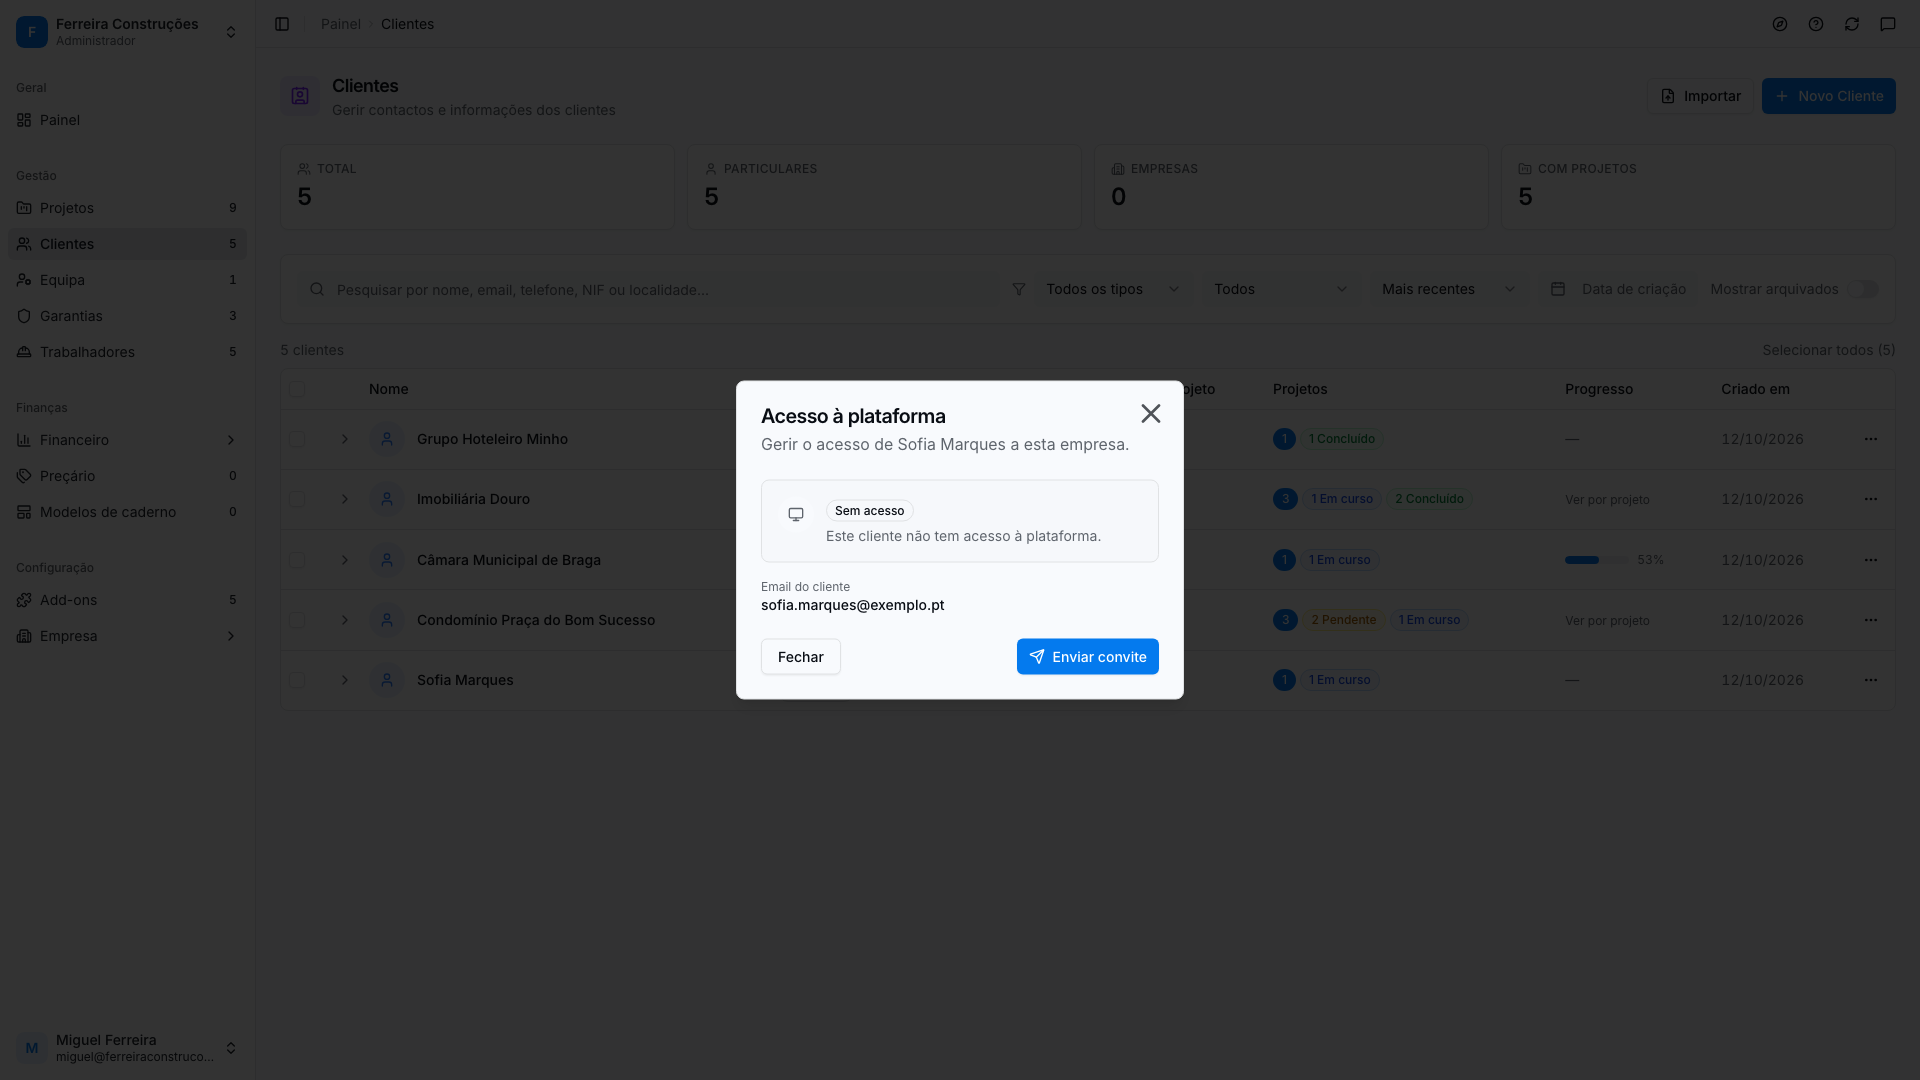Click the Clientes page header icon
The height and width of the screenshot is (1080, 1920).
(x=300, y=96)
